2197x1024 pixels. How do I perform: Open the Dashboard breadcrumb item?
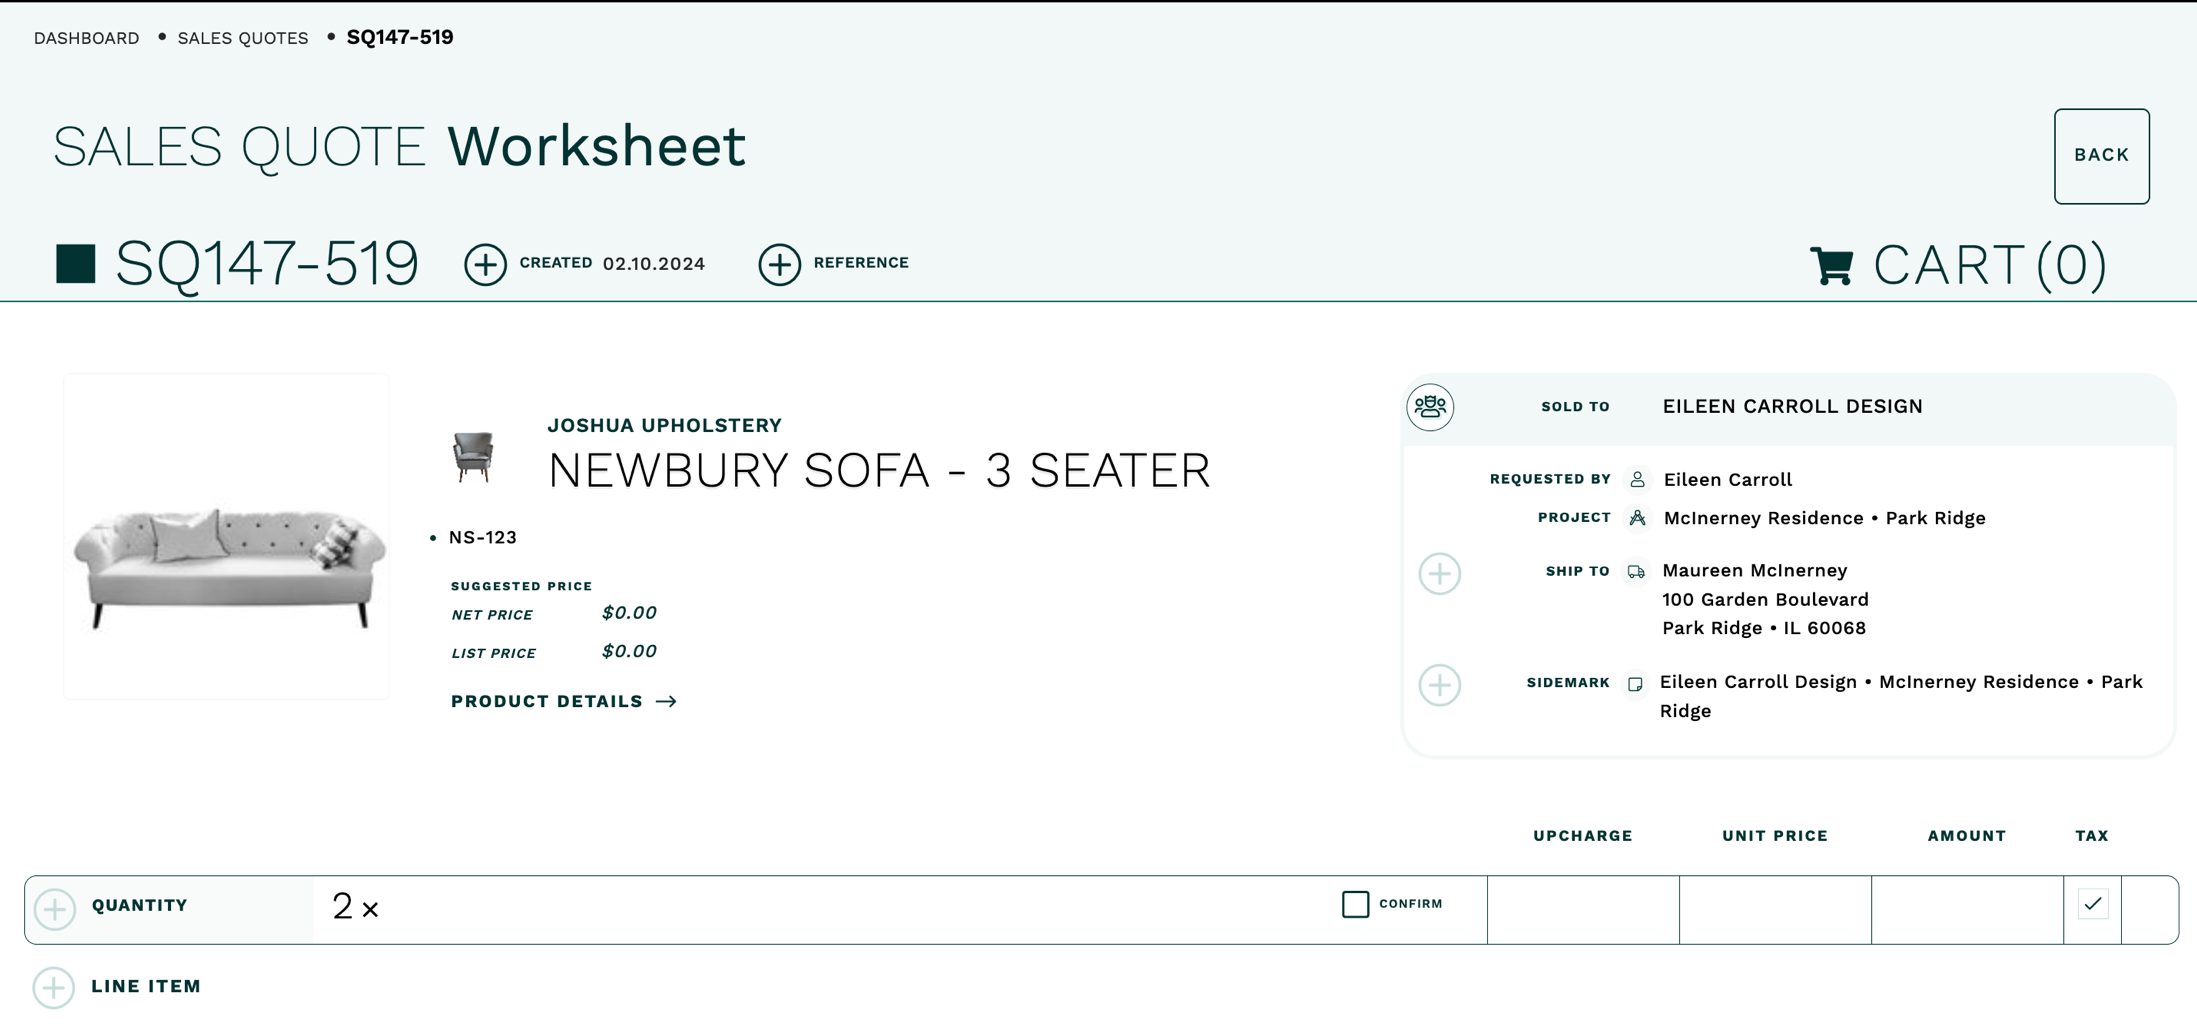pos(86,37)
